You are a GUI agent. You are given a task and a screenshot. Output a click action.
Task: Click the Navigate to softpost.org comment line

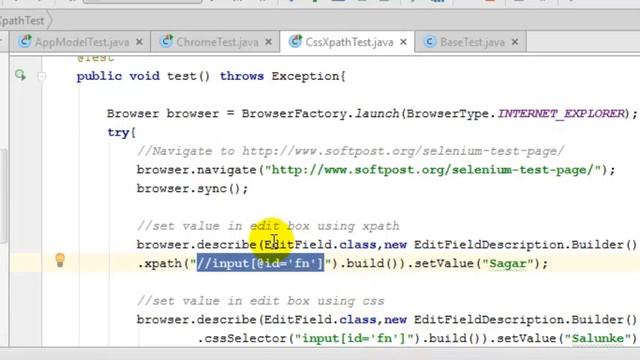click(x=351, y=151)
